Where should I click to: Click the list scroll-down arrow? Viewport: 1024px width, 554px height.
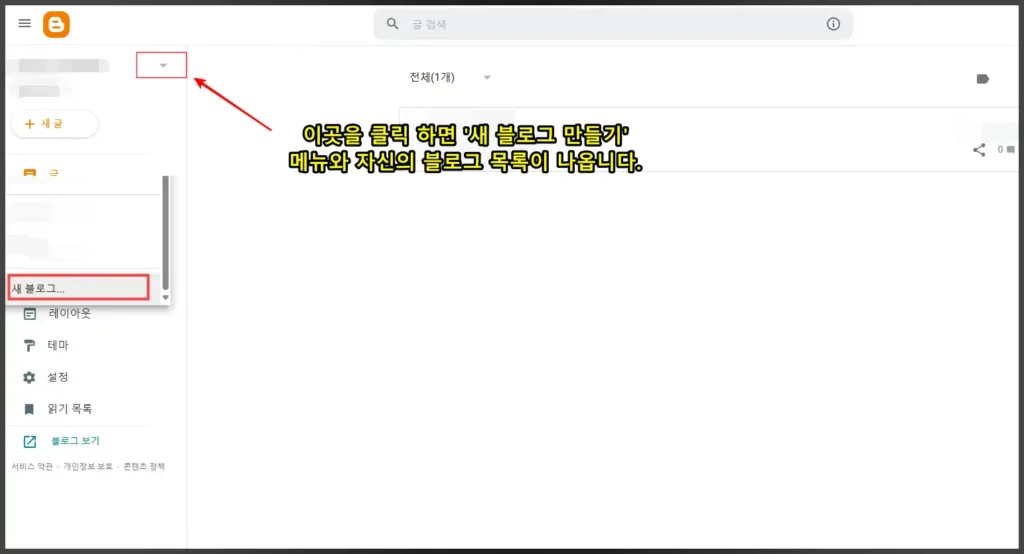click(165, 297)
